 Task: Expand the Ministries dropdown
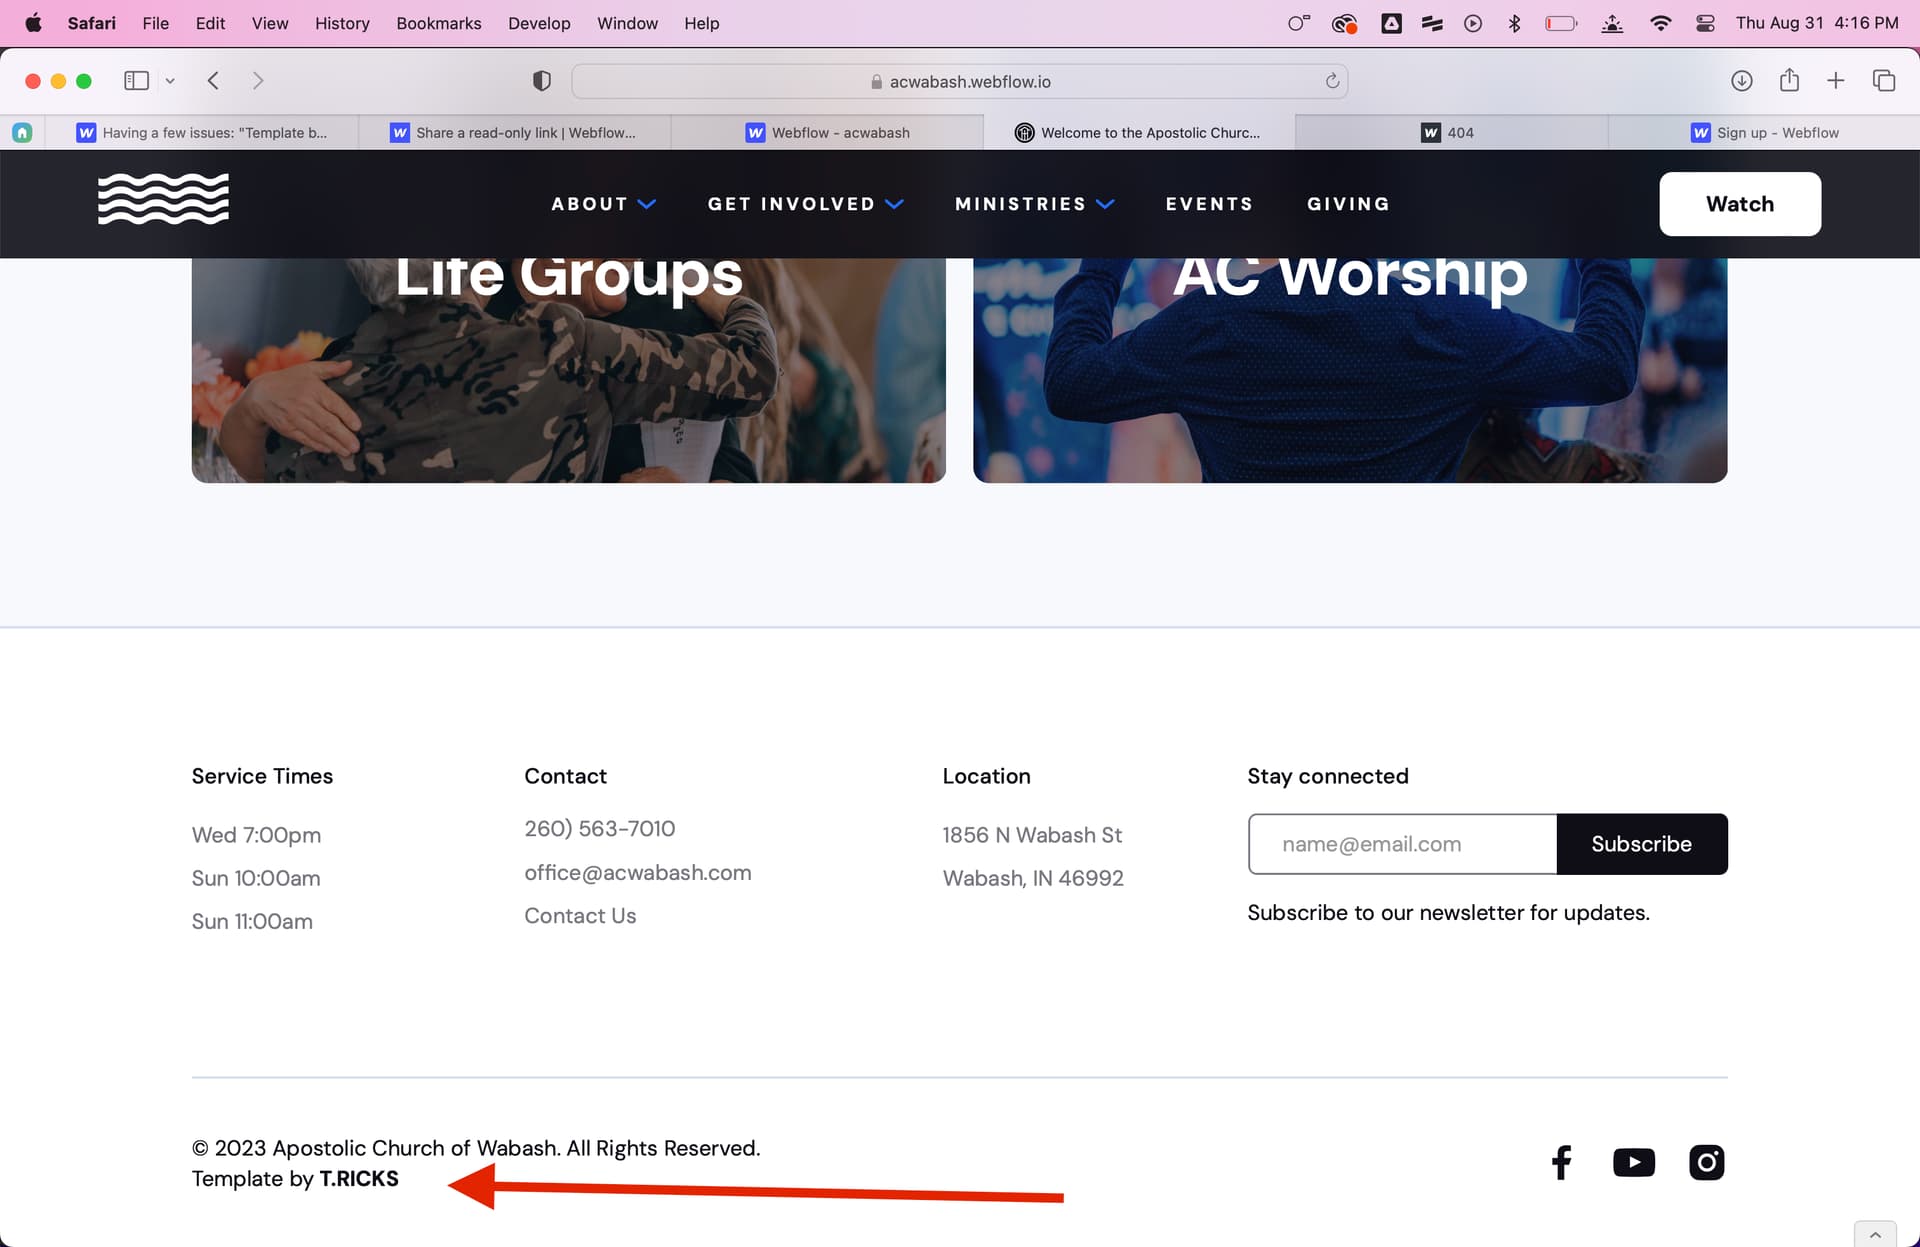(1034, 204)
